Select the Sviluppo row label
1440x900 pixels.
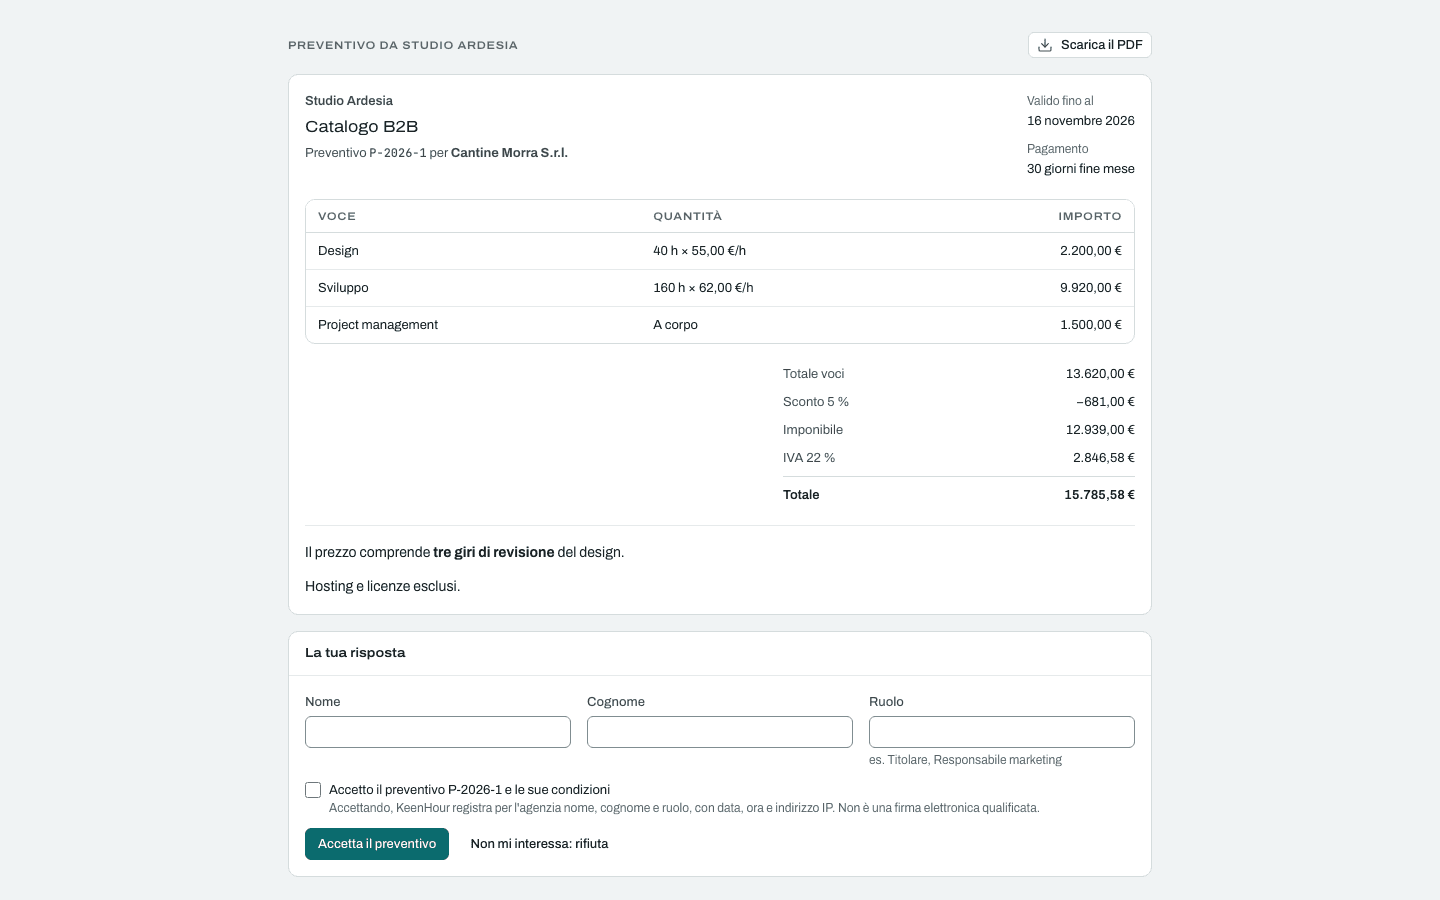(343, 288)
